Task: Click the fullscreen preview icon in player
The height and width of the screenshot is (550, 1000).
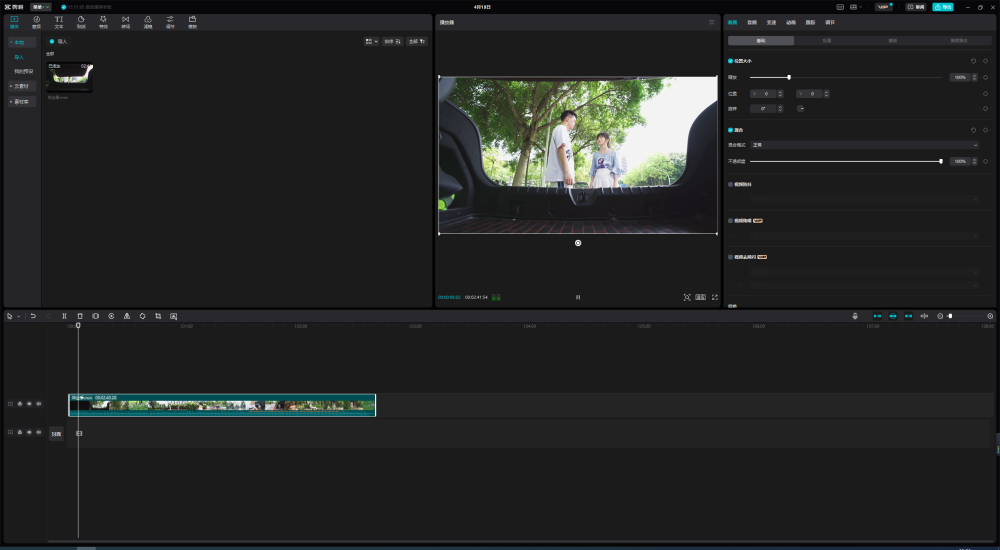Action: tap(715, 297)
